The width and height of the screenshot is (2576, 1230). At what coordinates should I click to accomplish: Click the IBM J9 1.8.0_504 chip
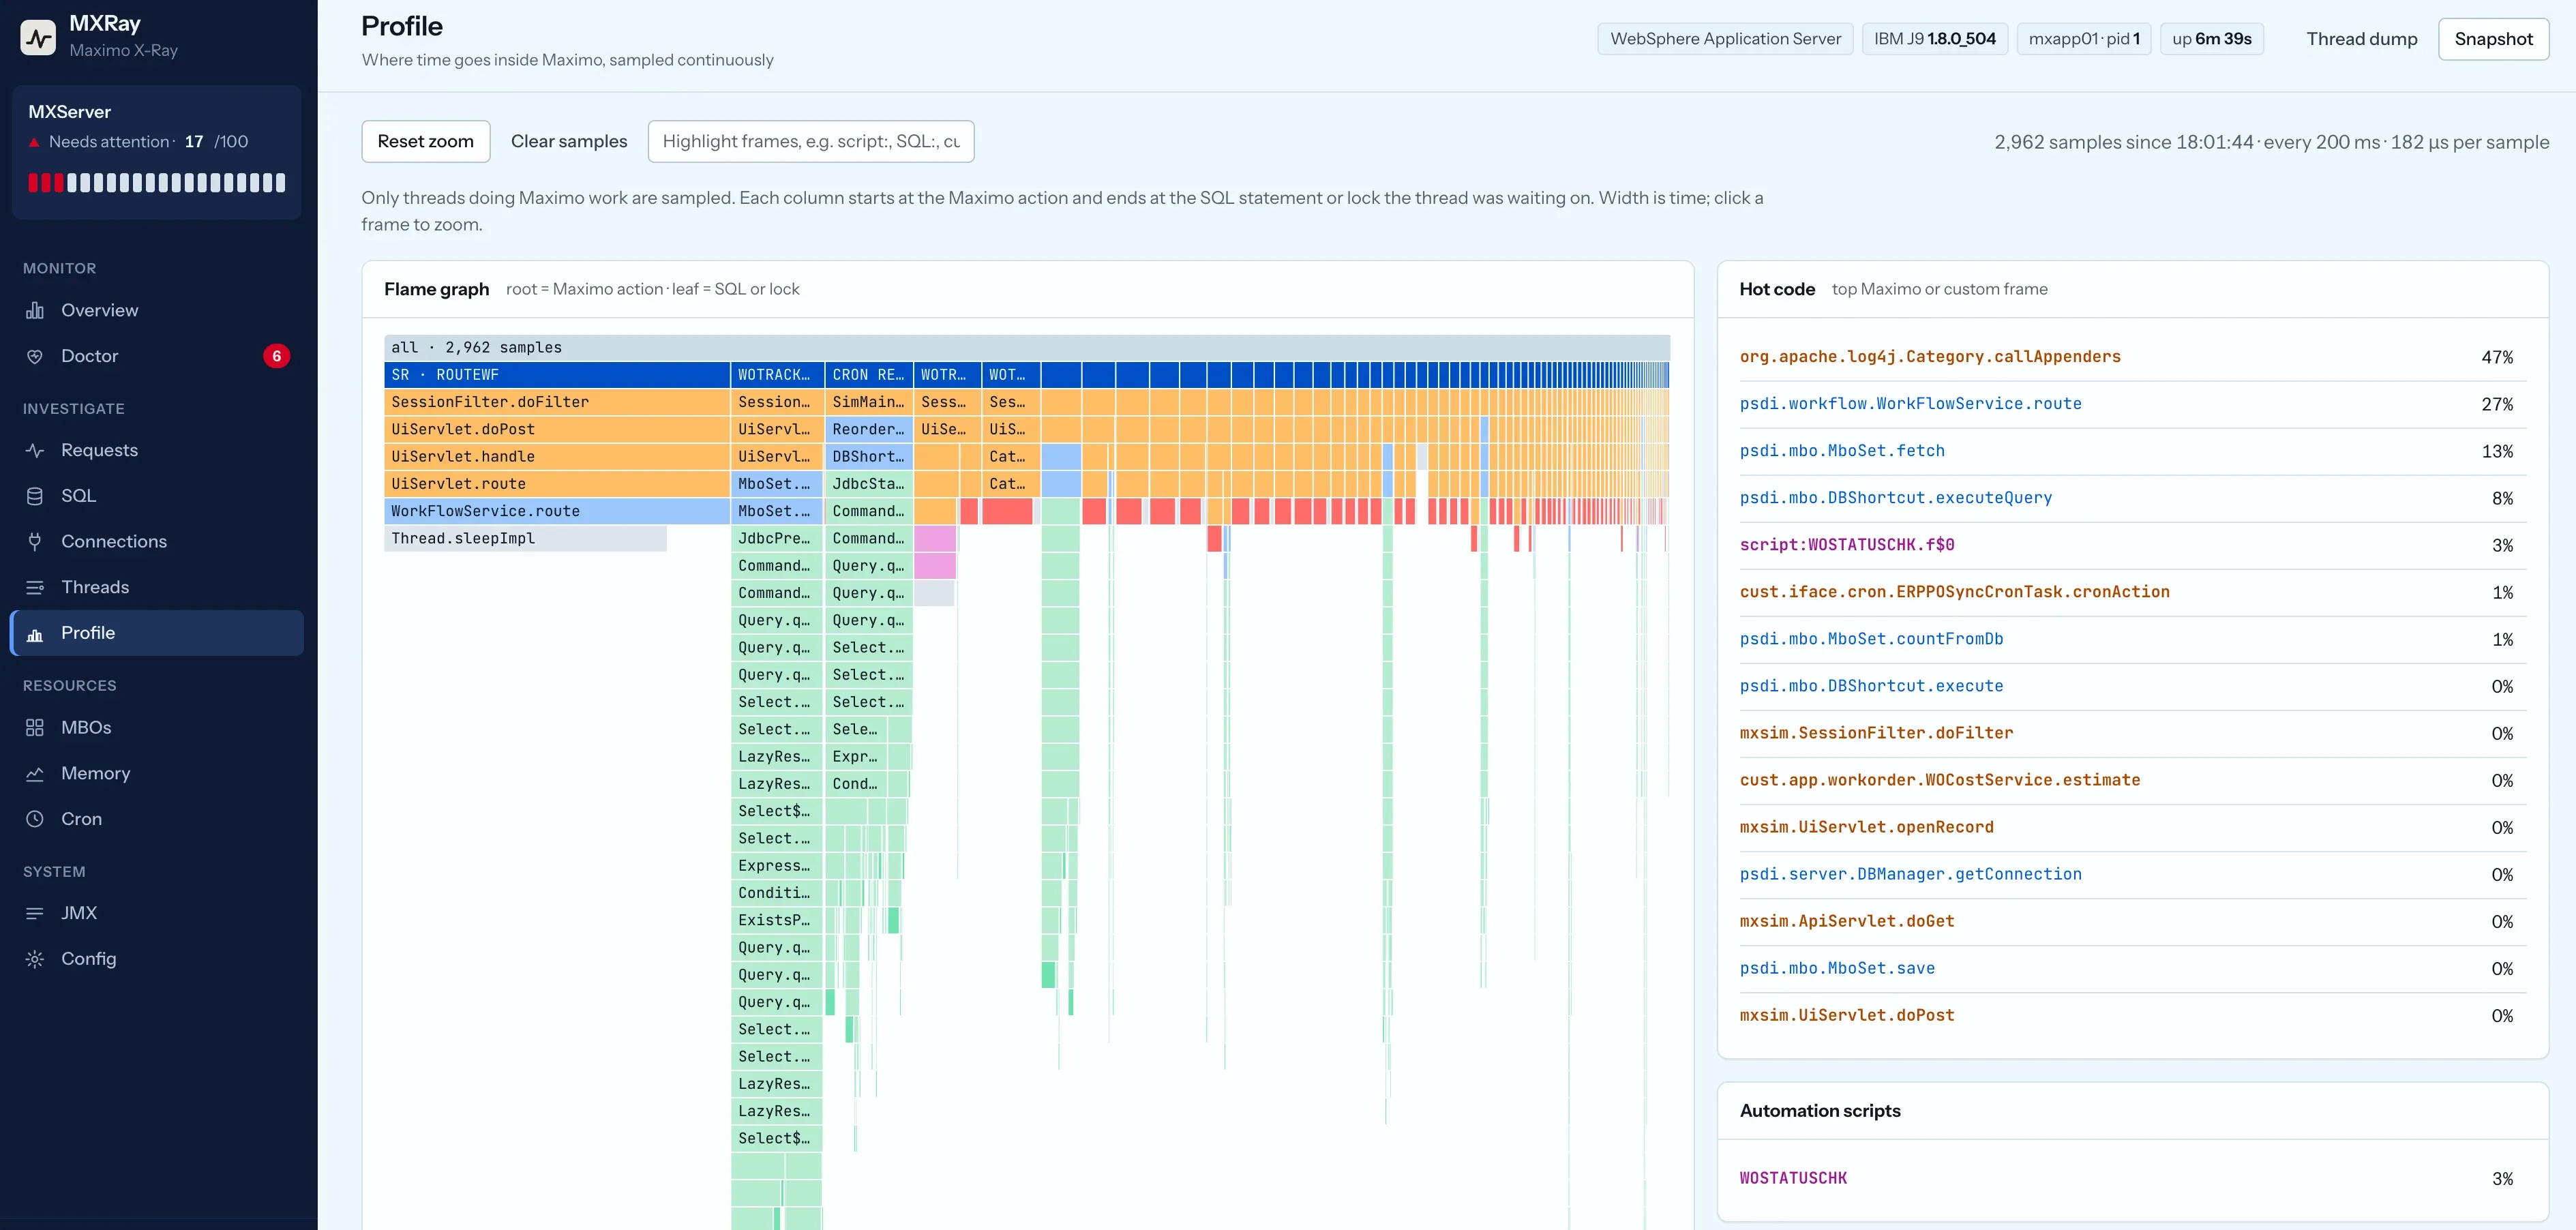point(1934,39)
